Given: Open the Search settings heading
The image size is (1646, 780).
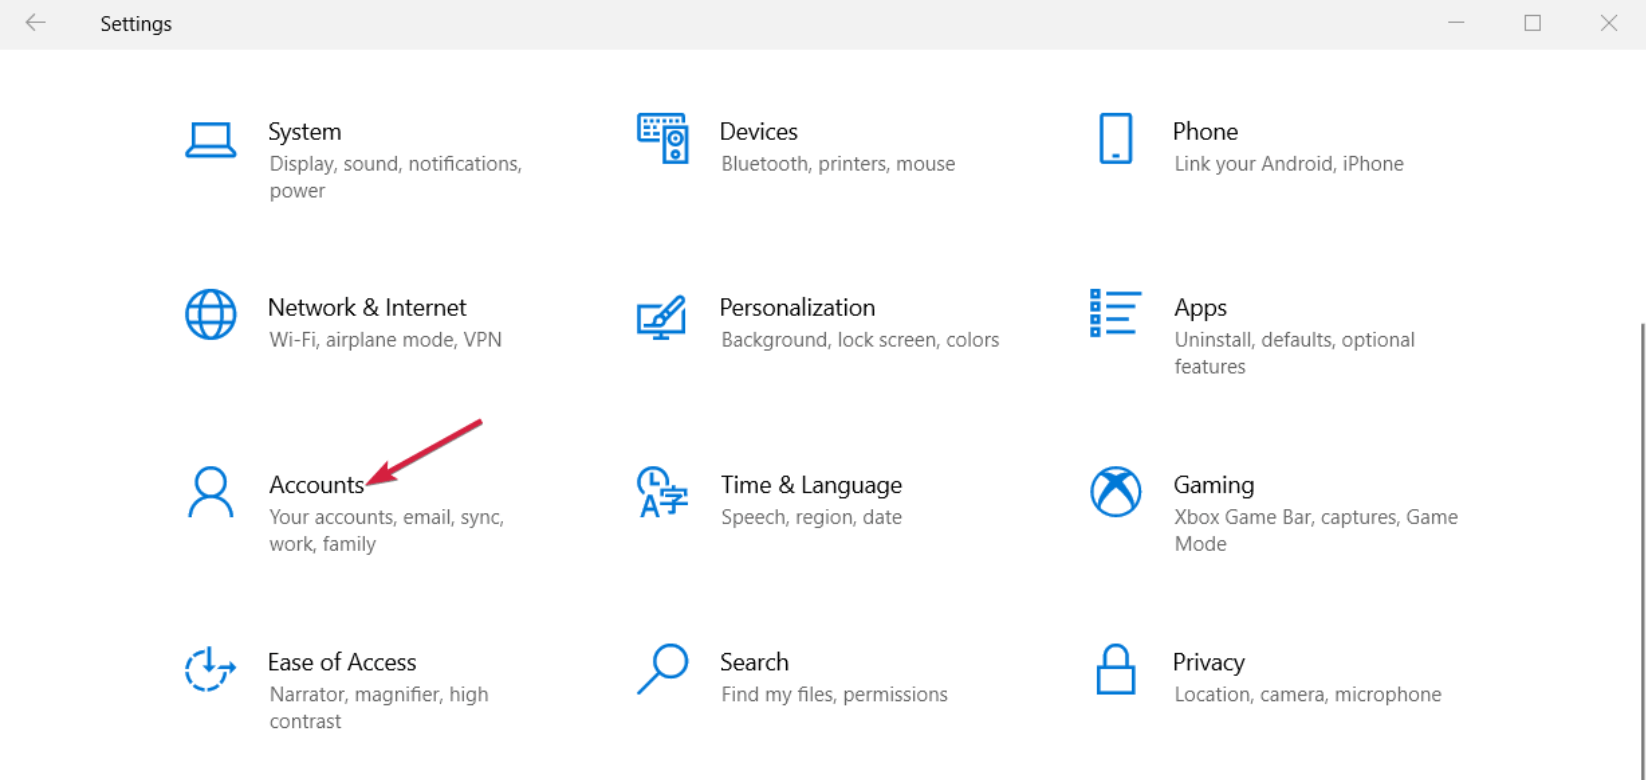Looking at the screenshot, I should point(754,662).
